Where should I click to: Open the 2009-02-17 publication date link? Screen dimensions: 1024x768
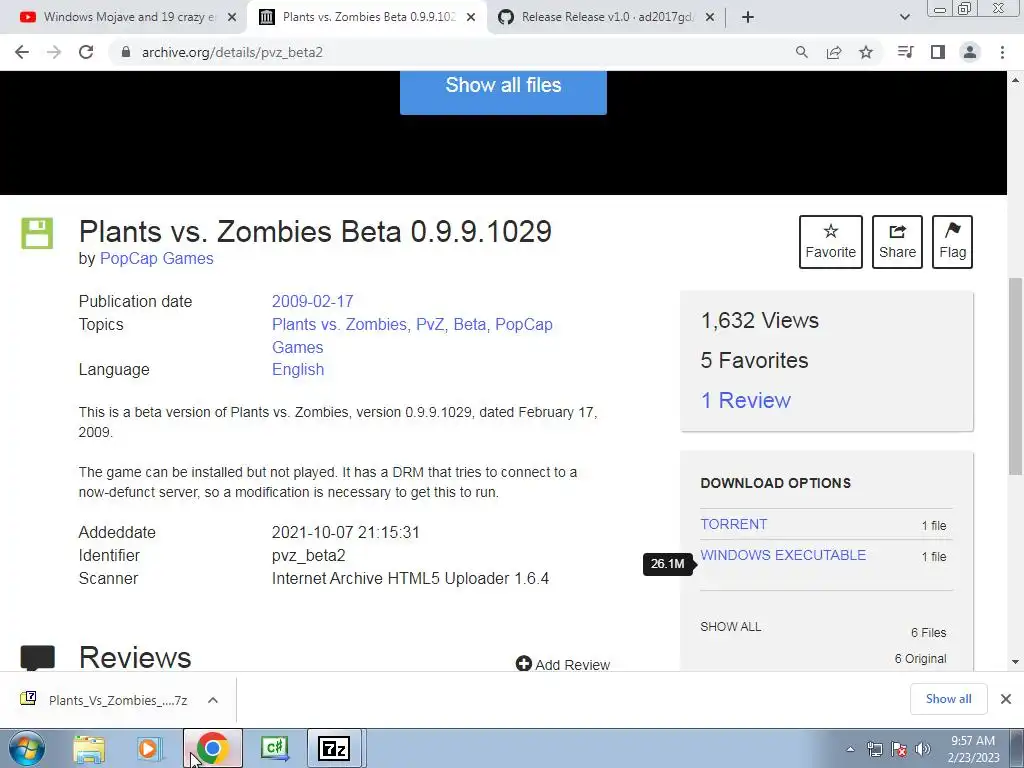point(312,301)
